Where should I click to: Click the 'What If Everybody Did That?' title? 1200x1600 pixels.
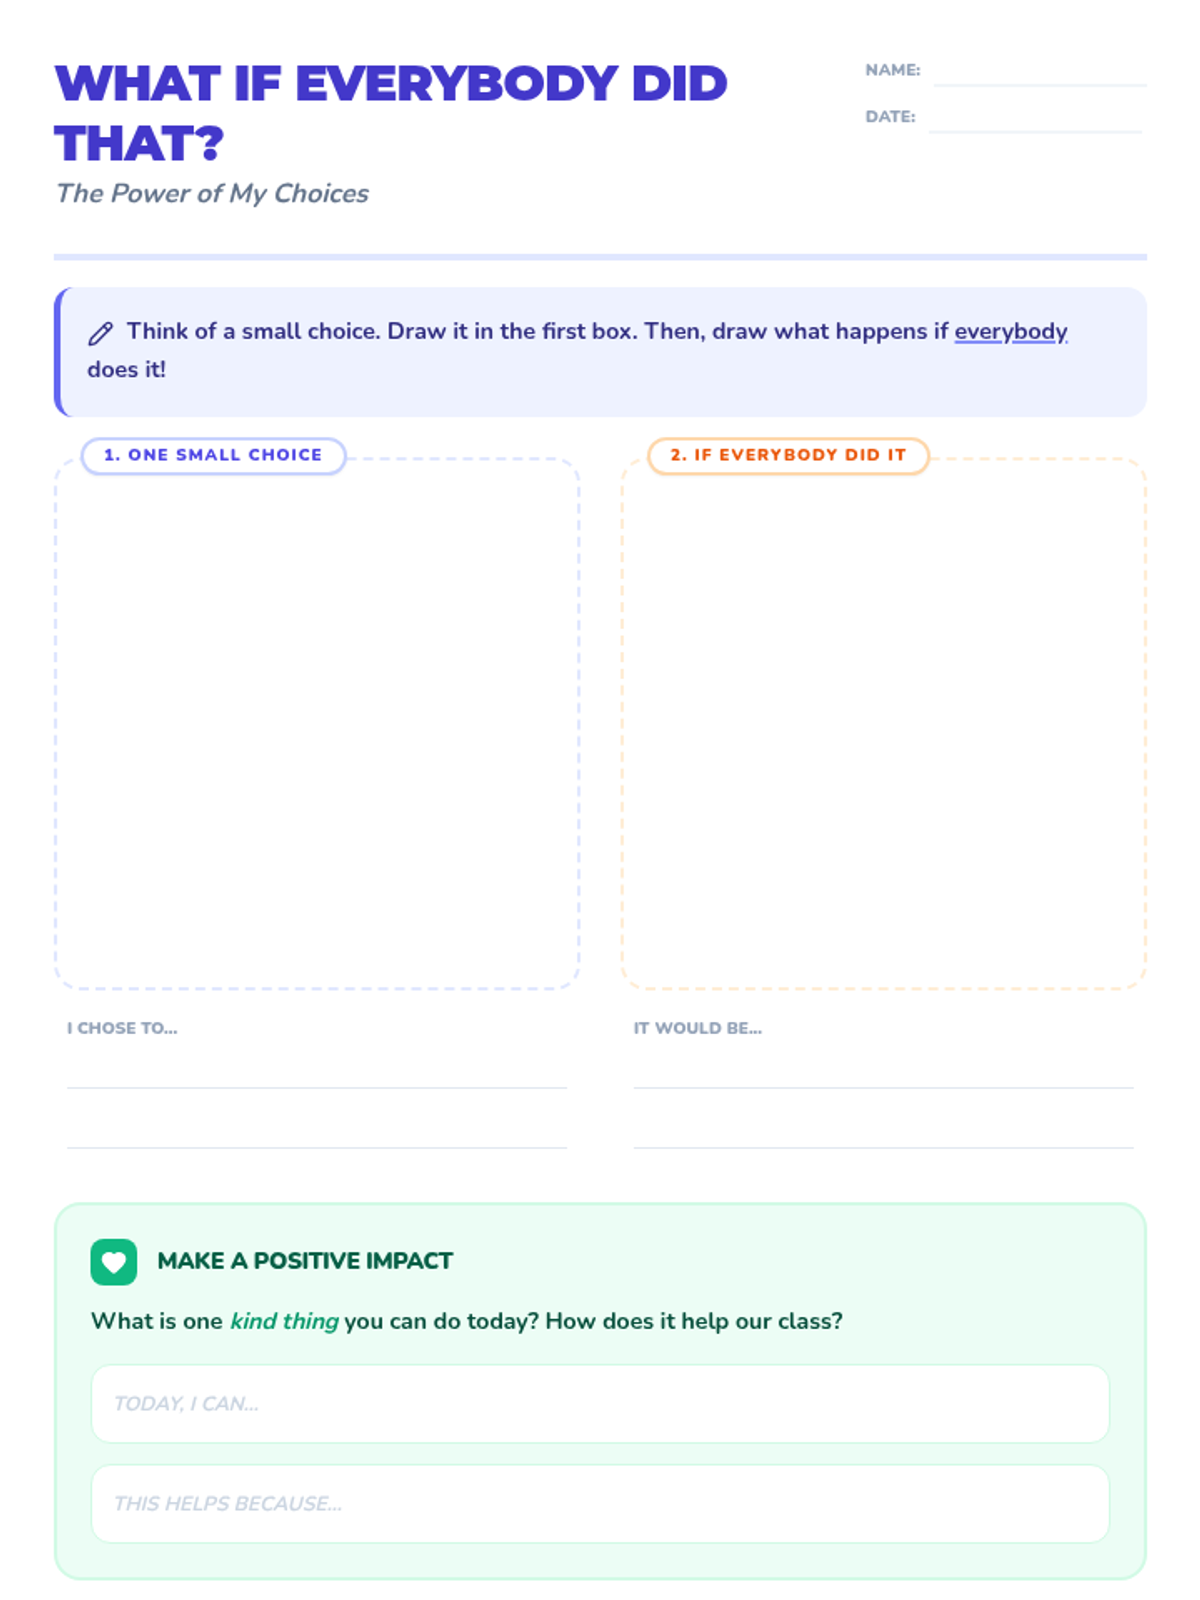[x=390, y=113]
